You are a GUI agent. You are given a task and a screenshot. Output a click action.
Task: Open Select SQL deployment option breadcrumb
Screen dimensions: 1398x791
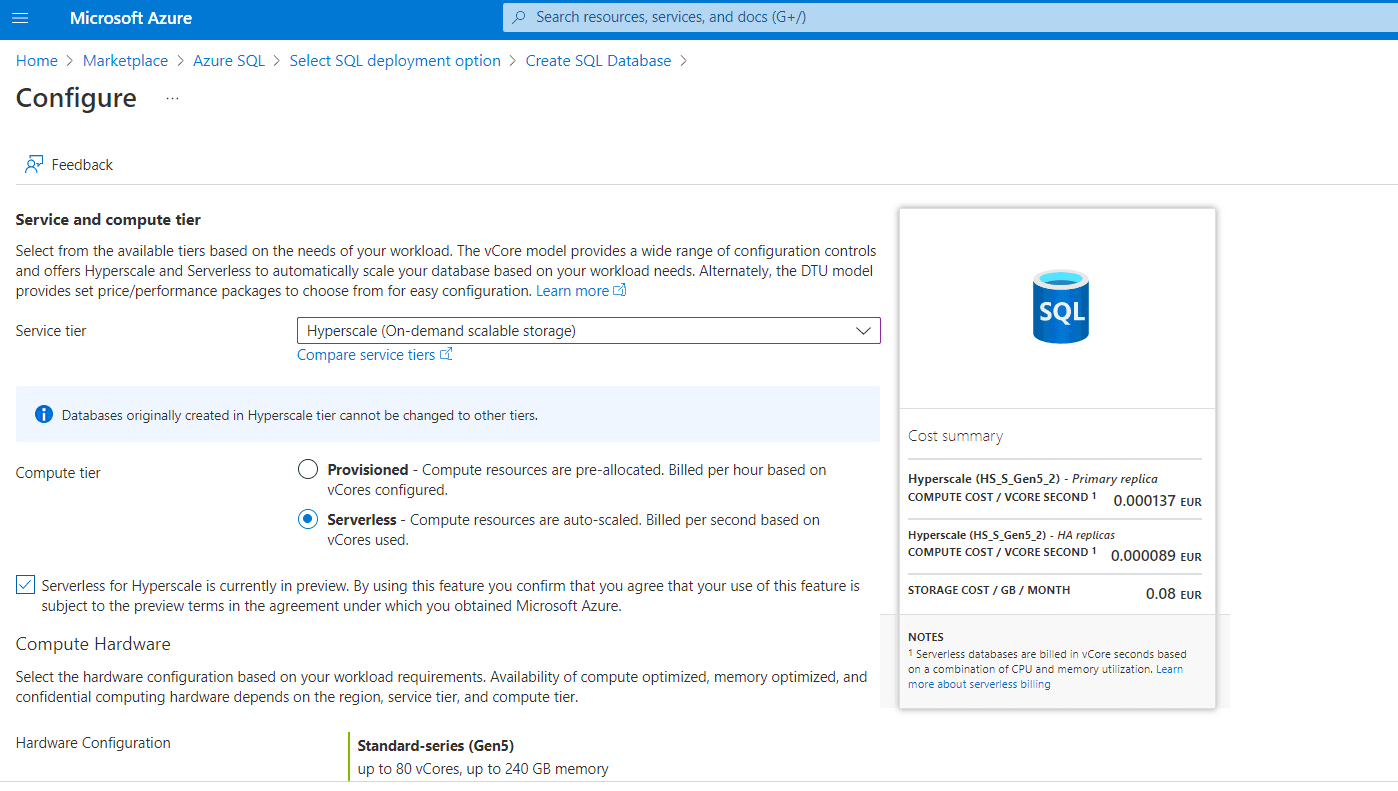coord(395,61)
